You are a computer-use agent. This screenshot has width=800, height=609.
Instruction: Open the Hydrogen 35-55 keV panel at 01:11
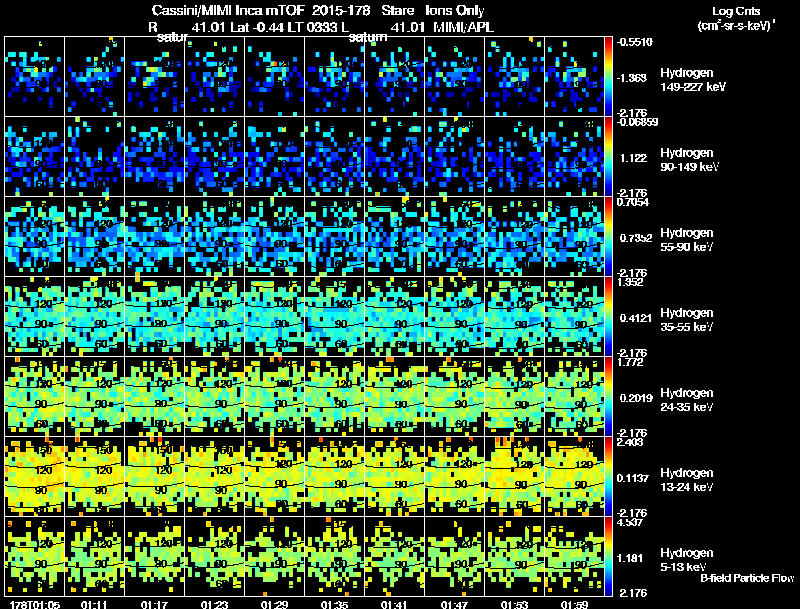point(94,317)
